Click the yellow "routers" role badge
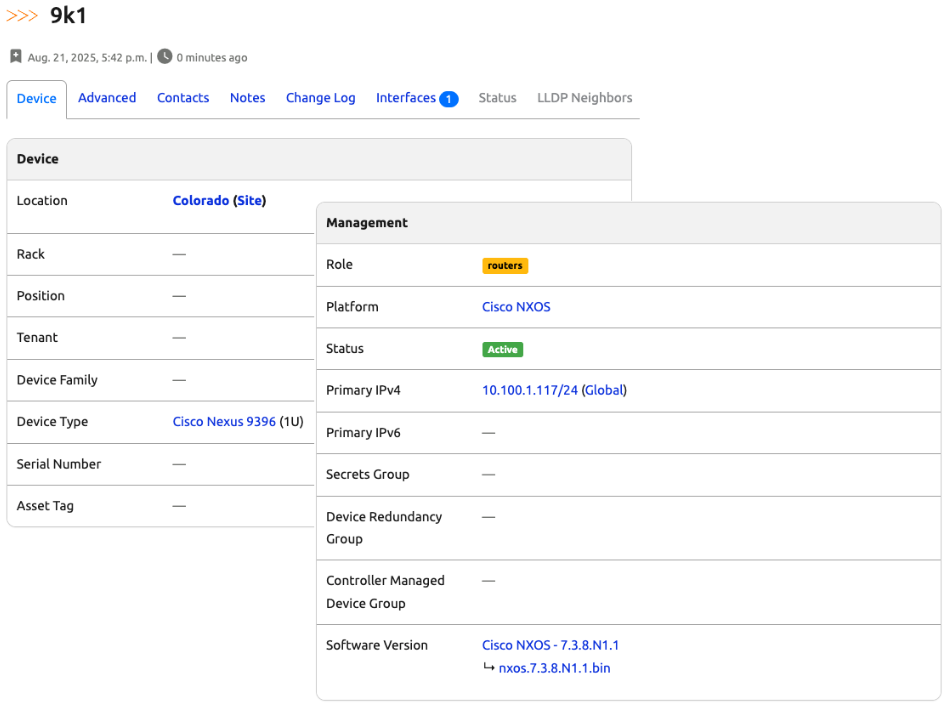950x710 pixels. click(505, 265)
